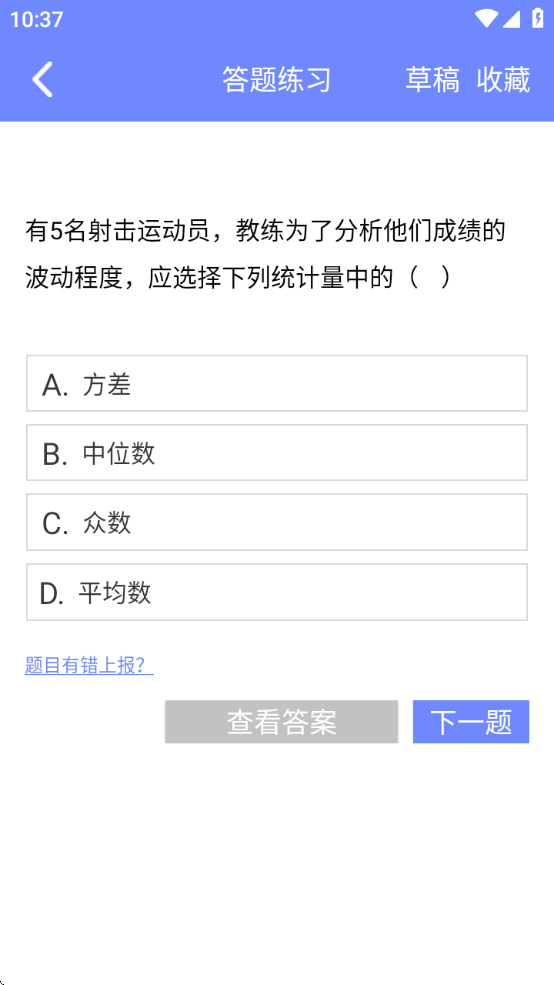This screenshot has width=554, height=985.
Task: Choose option C 众数
Action: tap(276, 522)
